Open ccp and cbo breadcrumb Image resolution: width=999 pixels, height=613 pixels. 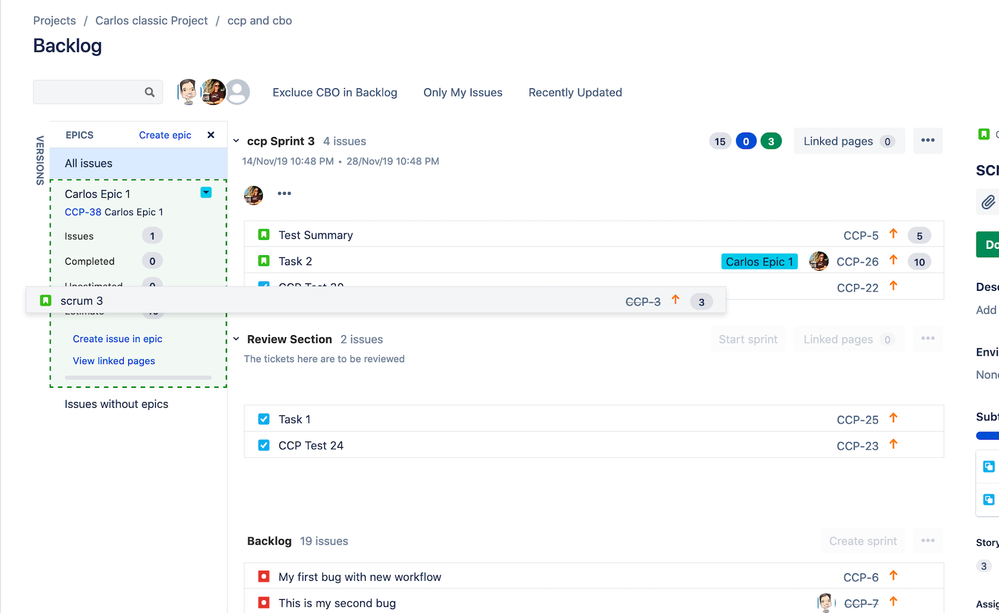259,20
